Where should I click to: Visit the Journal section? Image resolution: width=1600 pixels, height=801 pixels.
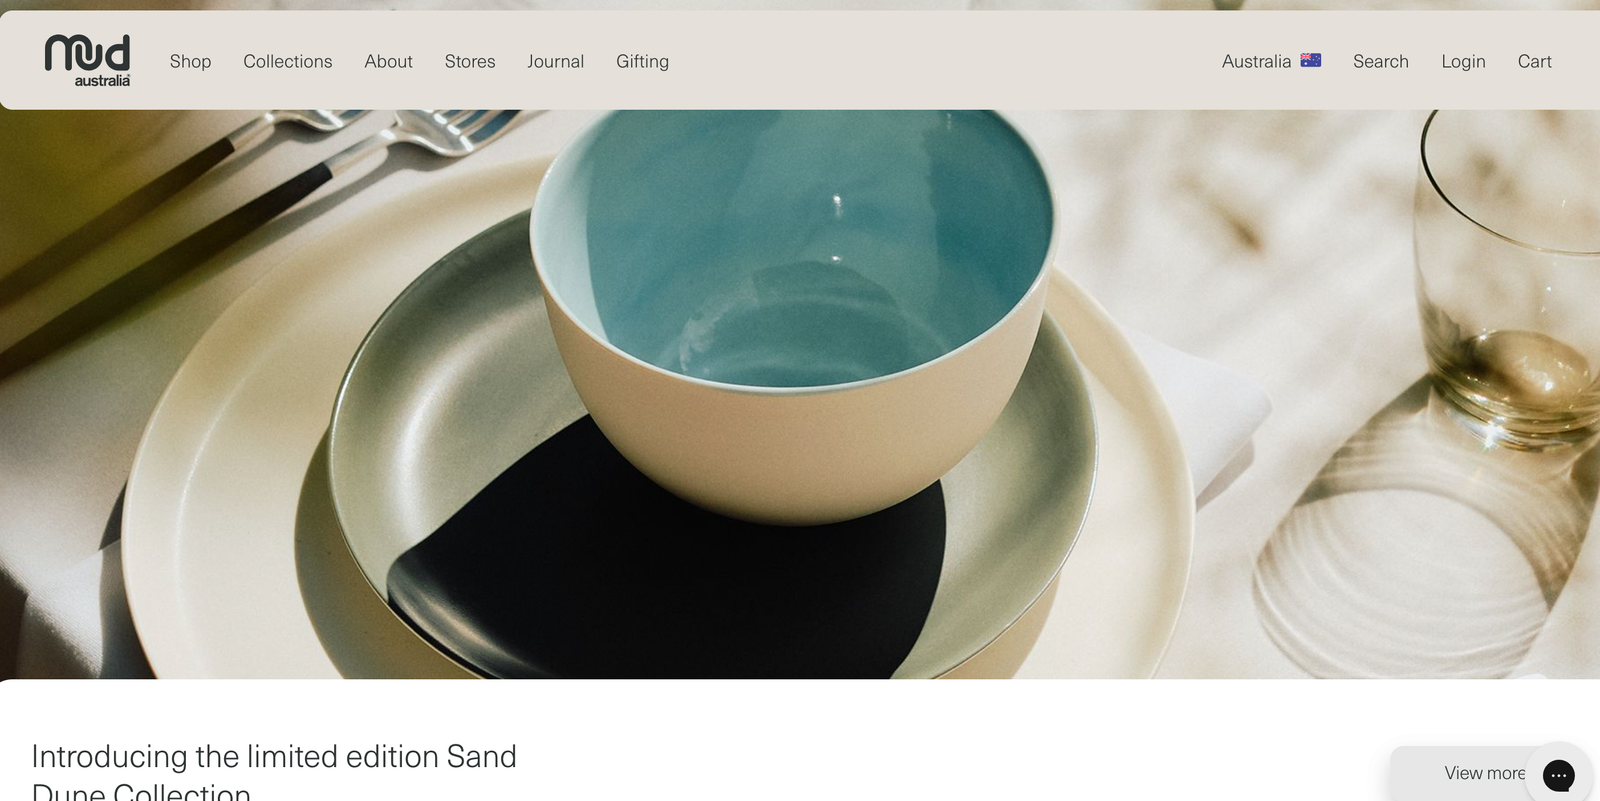556,61
